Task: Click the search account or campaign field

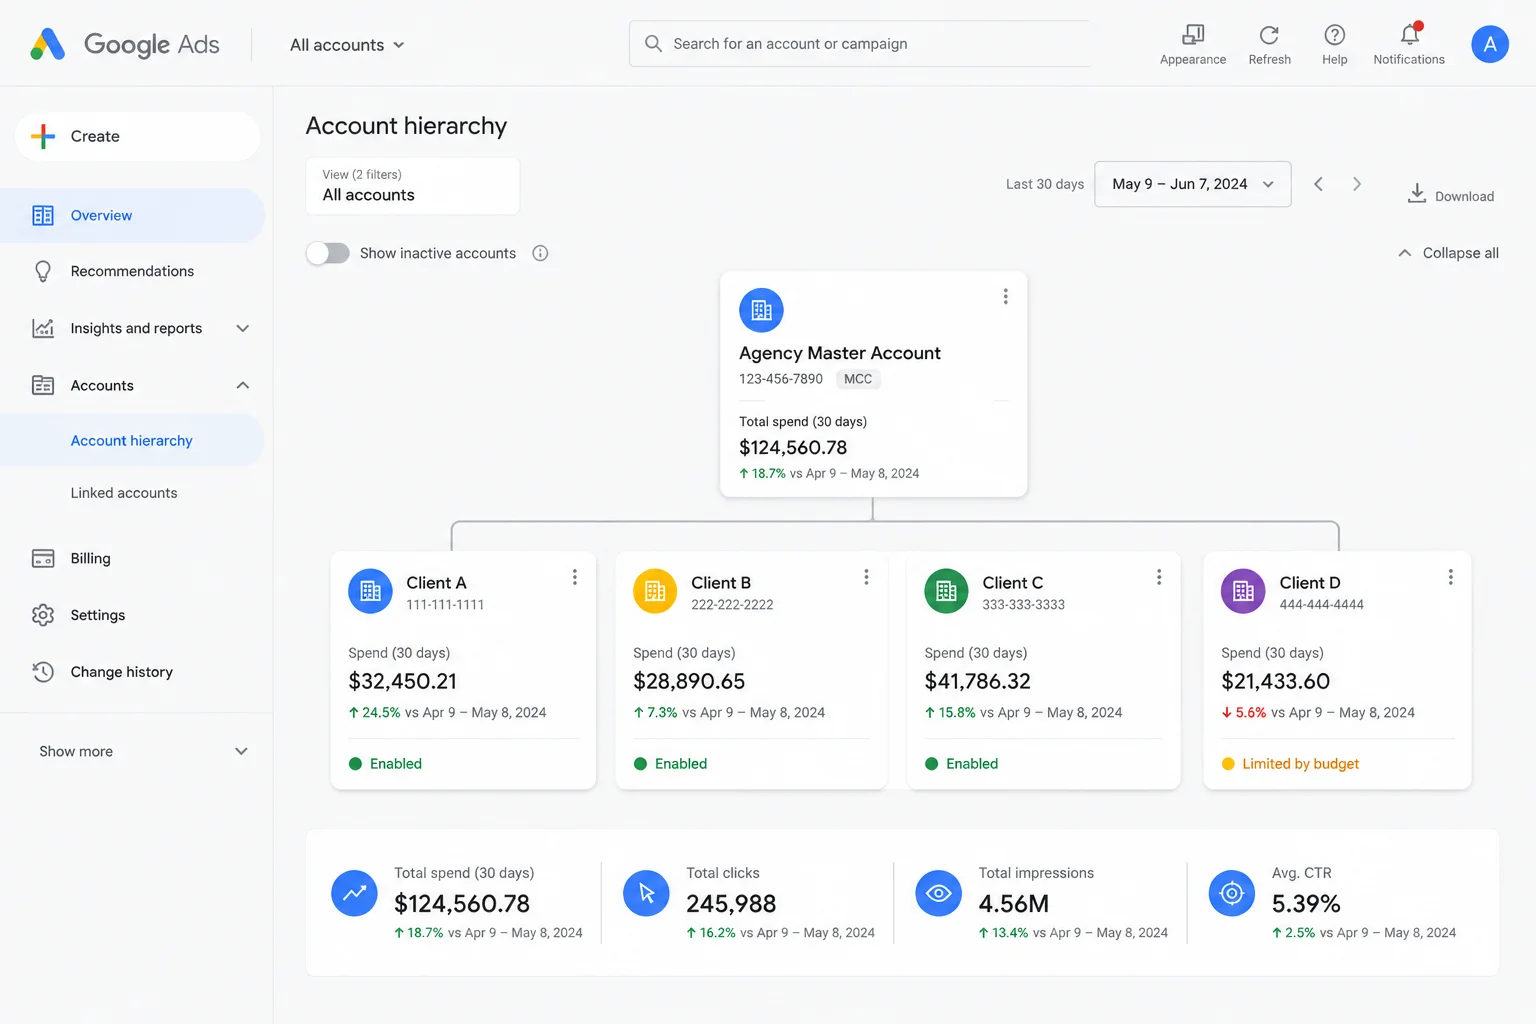Action: pos(860,44)
